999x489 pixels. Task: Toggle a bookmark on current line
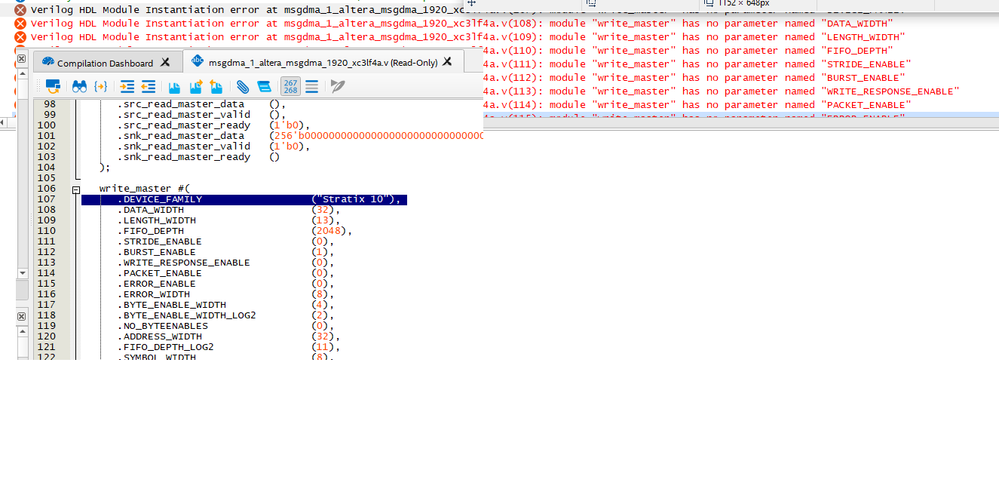[174, 87]
